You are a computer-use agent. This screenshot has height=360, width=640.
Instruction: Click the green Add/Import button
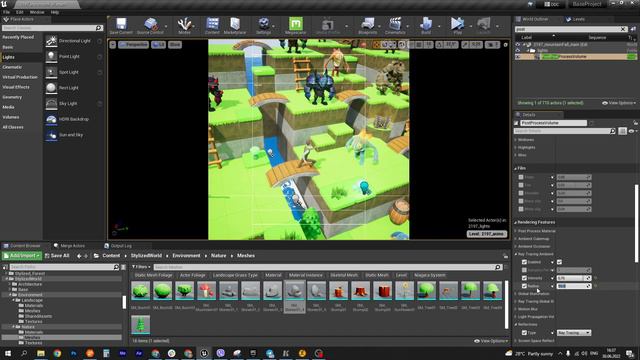22,256
